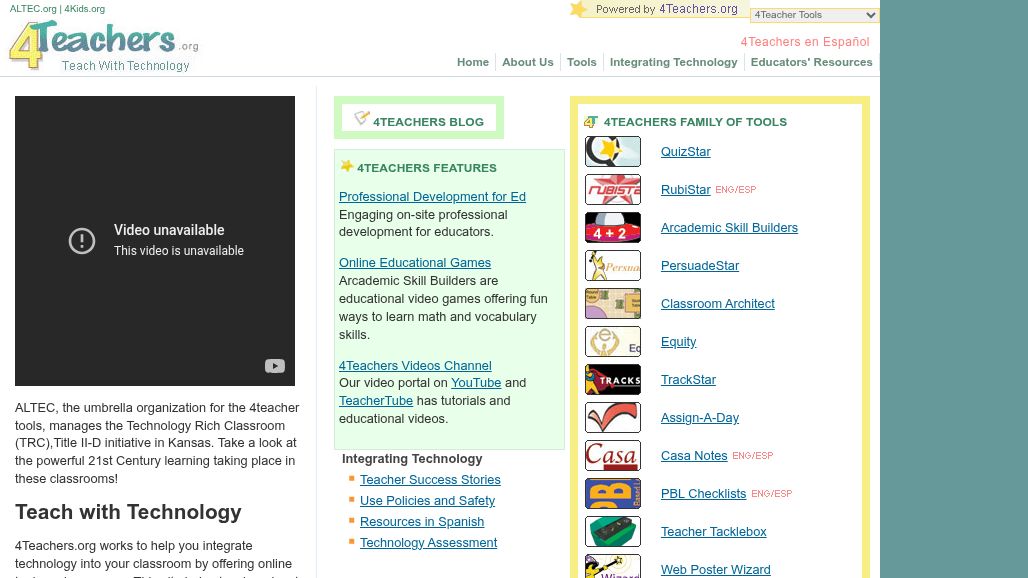This screenshot has width=1028, height=578.
Task: Click Educators' Resources in the navigation
Action: 812,61
